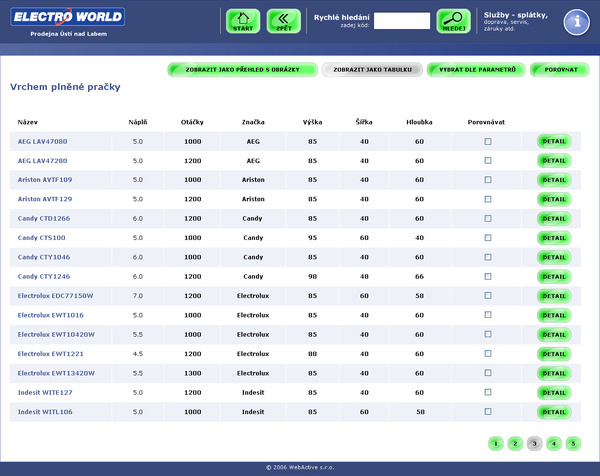Go back with the ZPĚT arrow icon
The image size is (600, 476).
click(x=284, y=21)
